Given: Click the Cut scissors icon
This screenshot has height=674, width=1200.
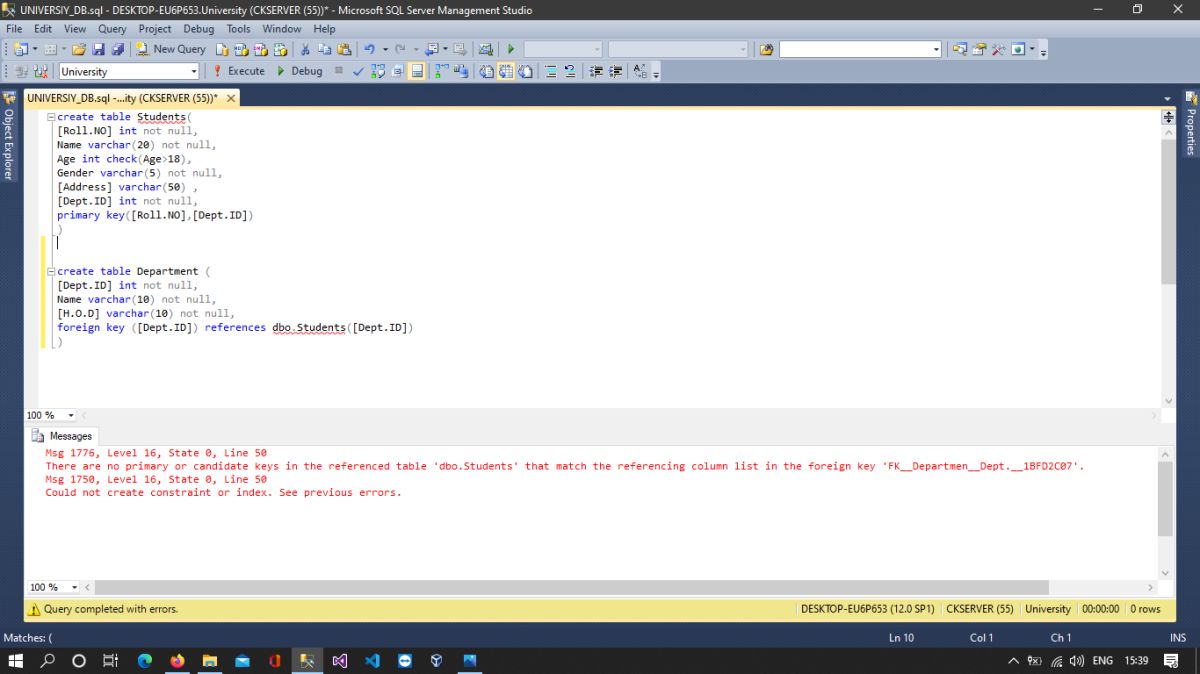Looking at the screenshot, I should (305, 49).
